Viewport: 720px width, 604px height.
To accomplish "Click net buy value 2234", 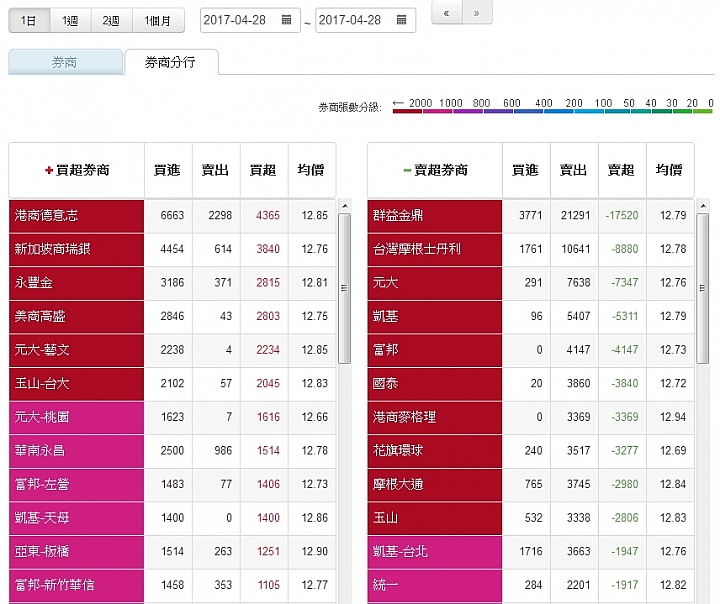I will click(268, 350).
